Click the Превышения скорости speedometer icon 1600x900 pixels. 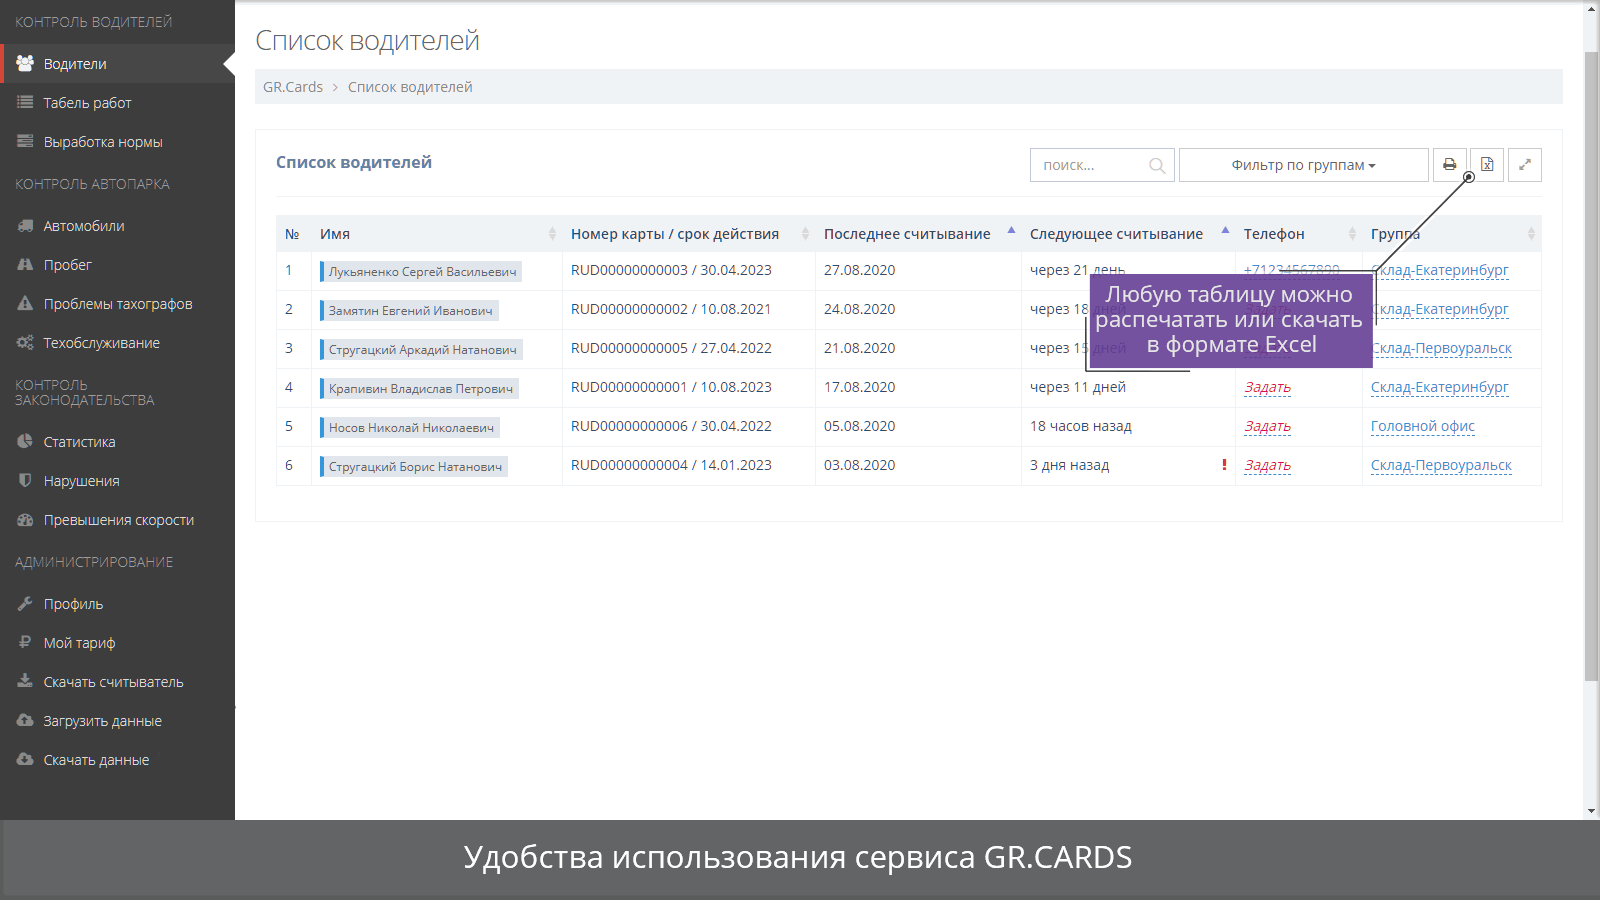click(x=25, y=519)
